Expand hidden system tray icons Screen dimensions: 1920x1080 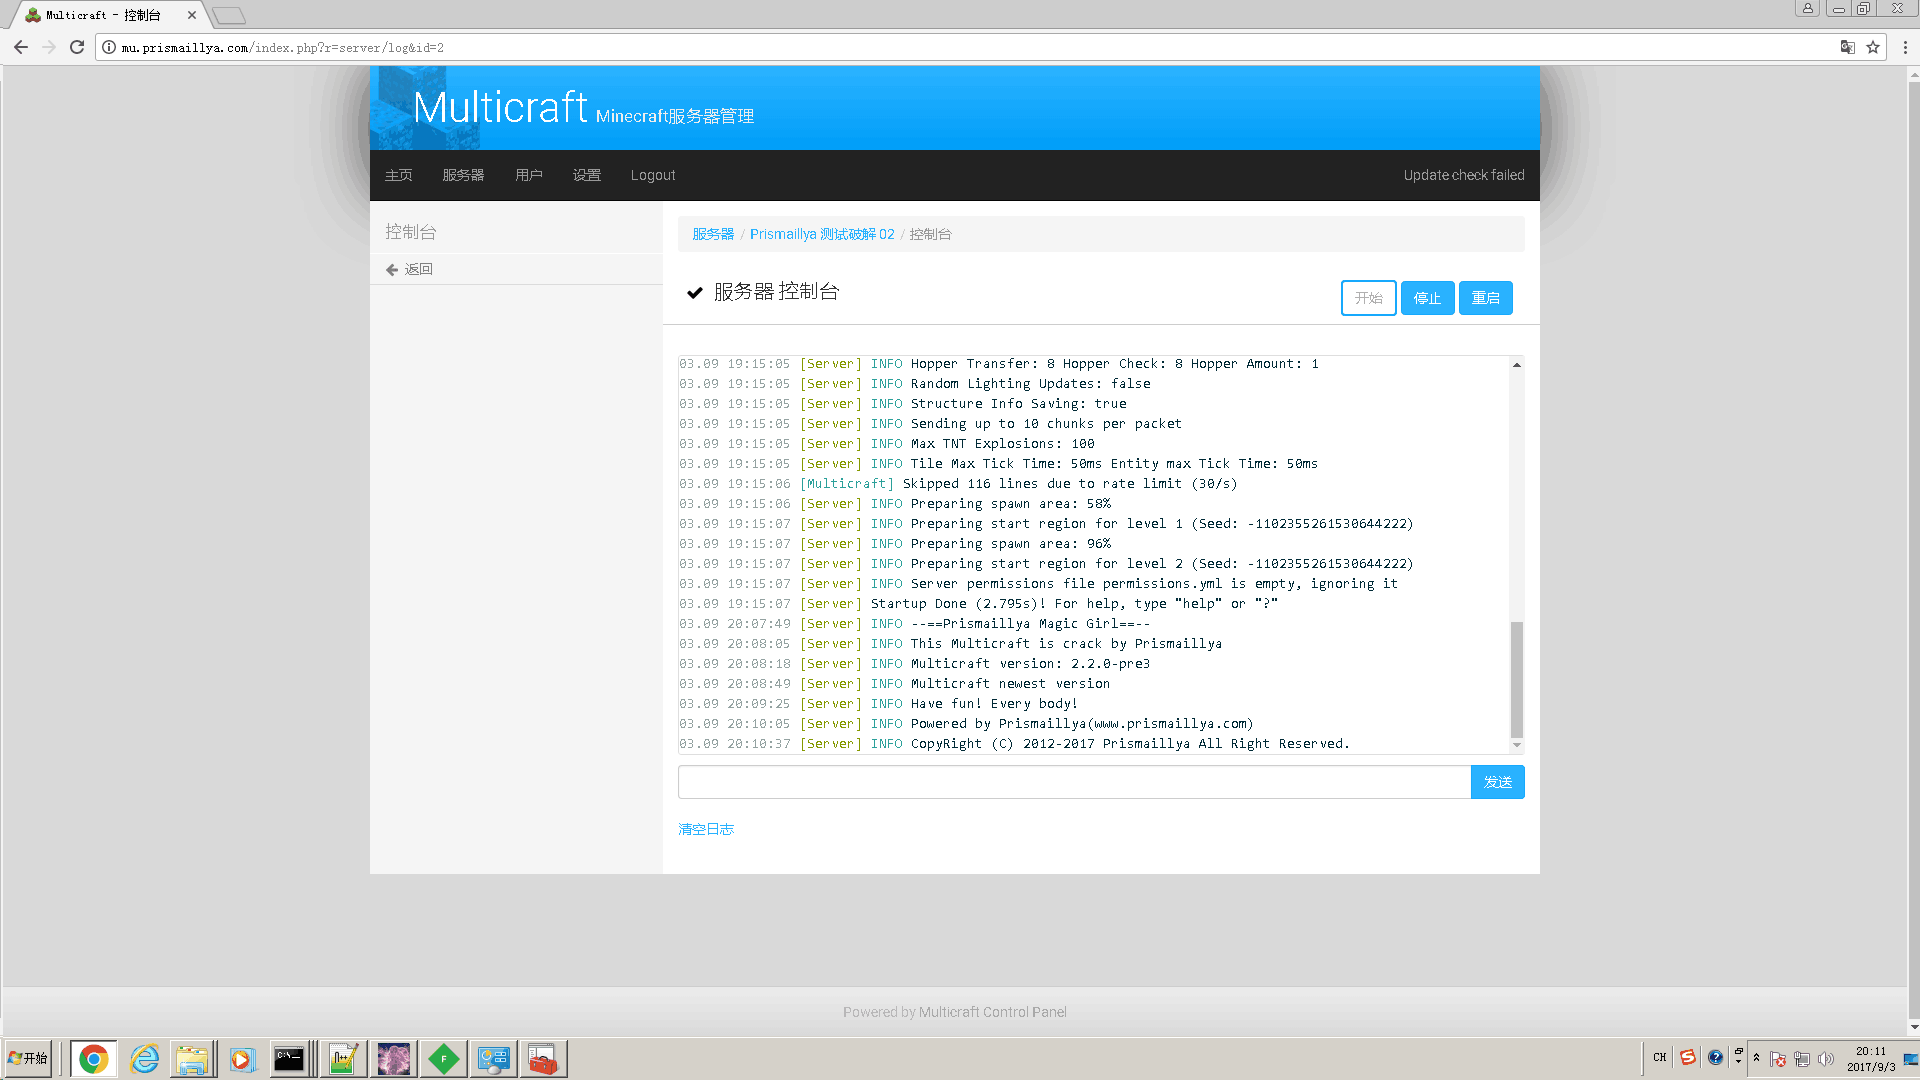coord(1756,1057)
